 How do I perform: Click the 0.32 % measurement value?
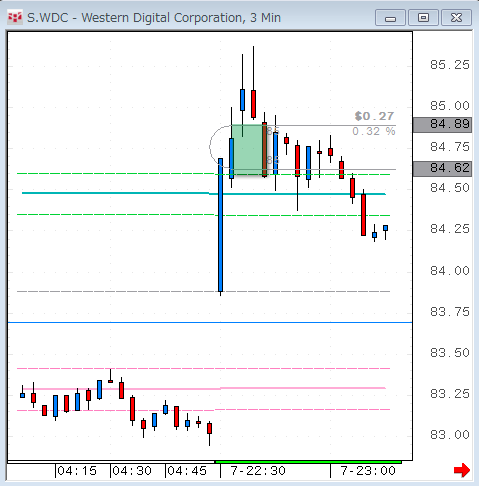click(x=374, y=131)
